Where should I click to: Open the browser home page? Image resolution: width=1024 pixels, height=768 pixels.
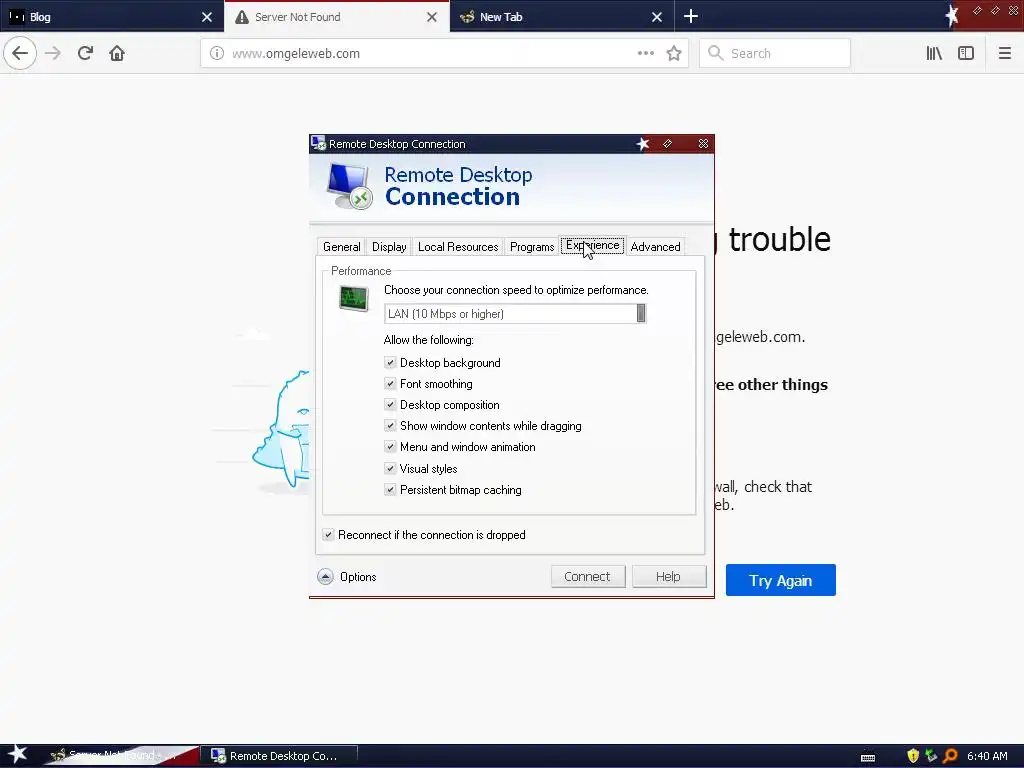point(117,53)
